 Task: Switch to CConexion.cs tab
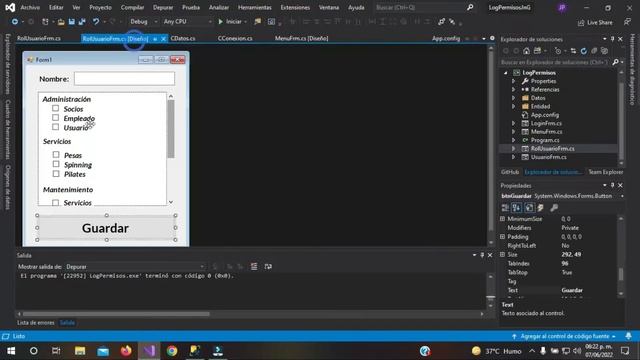coord(235,38)
